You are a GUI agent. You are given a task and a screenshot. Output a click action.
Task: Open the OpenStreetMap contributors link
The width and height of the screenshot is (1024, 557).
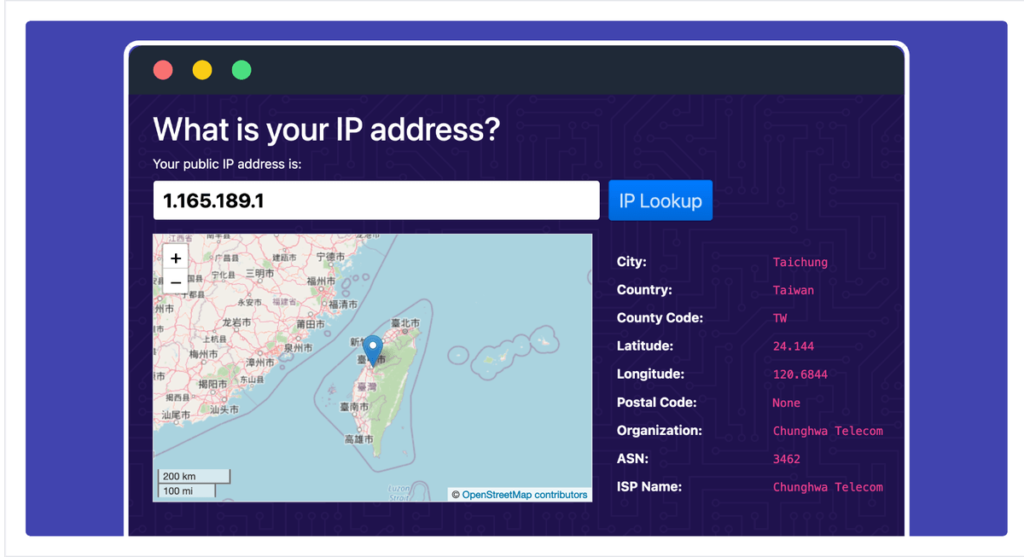pyautogui.click(x=524, y=495)
